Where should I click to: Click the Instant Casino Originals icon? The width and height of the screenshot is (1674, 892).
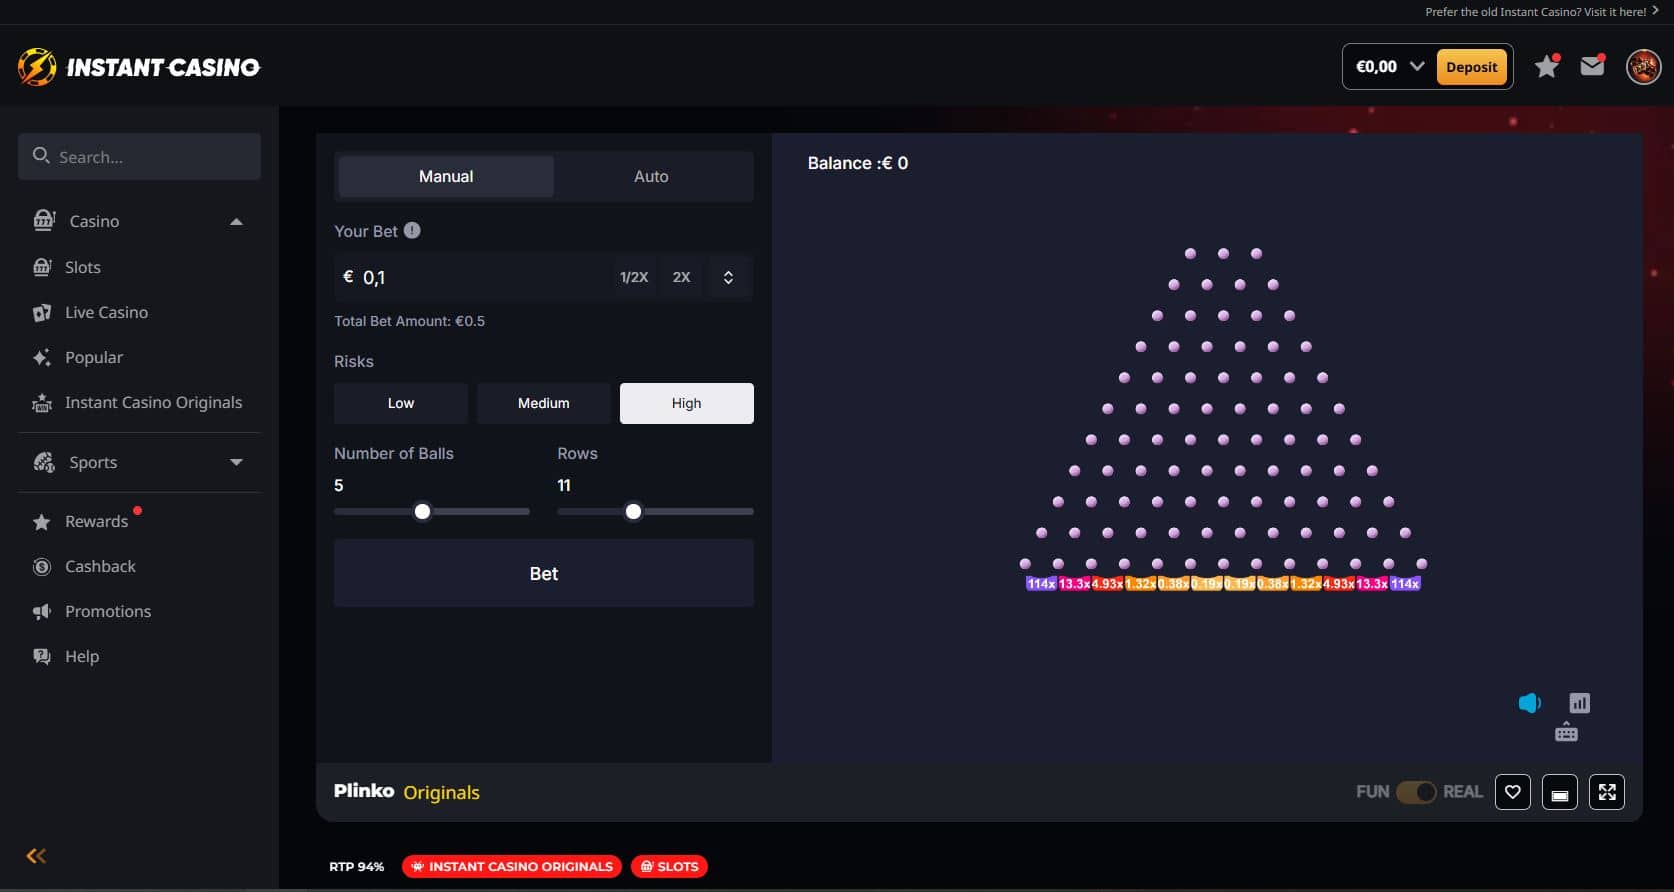(42, 402)
